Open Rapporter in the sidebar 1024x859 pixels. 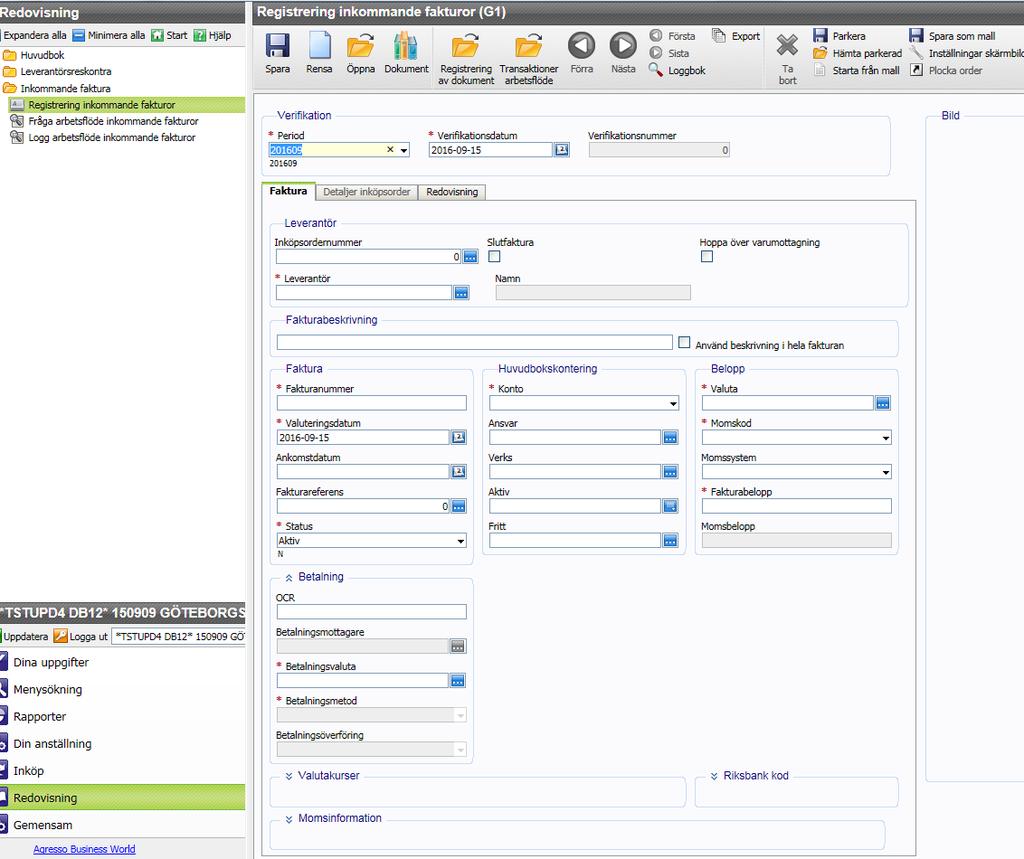(x=39, y=717)
